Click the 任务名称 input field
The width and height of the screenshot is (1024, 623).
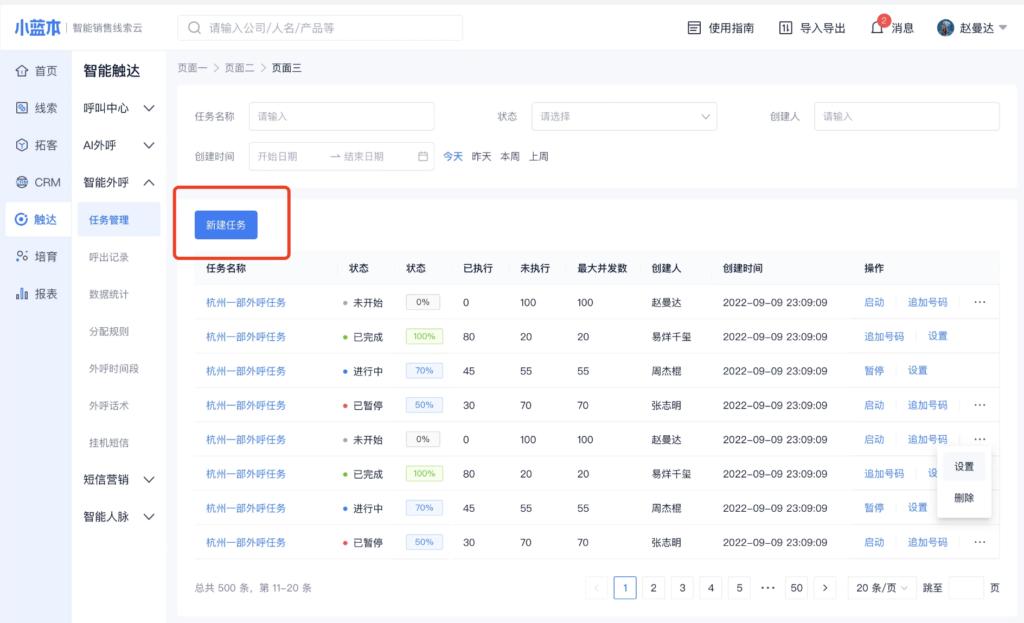click(x=341, y=117)
